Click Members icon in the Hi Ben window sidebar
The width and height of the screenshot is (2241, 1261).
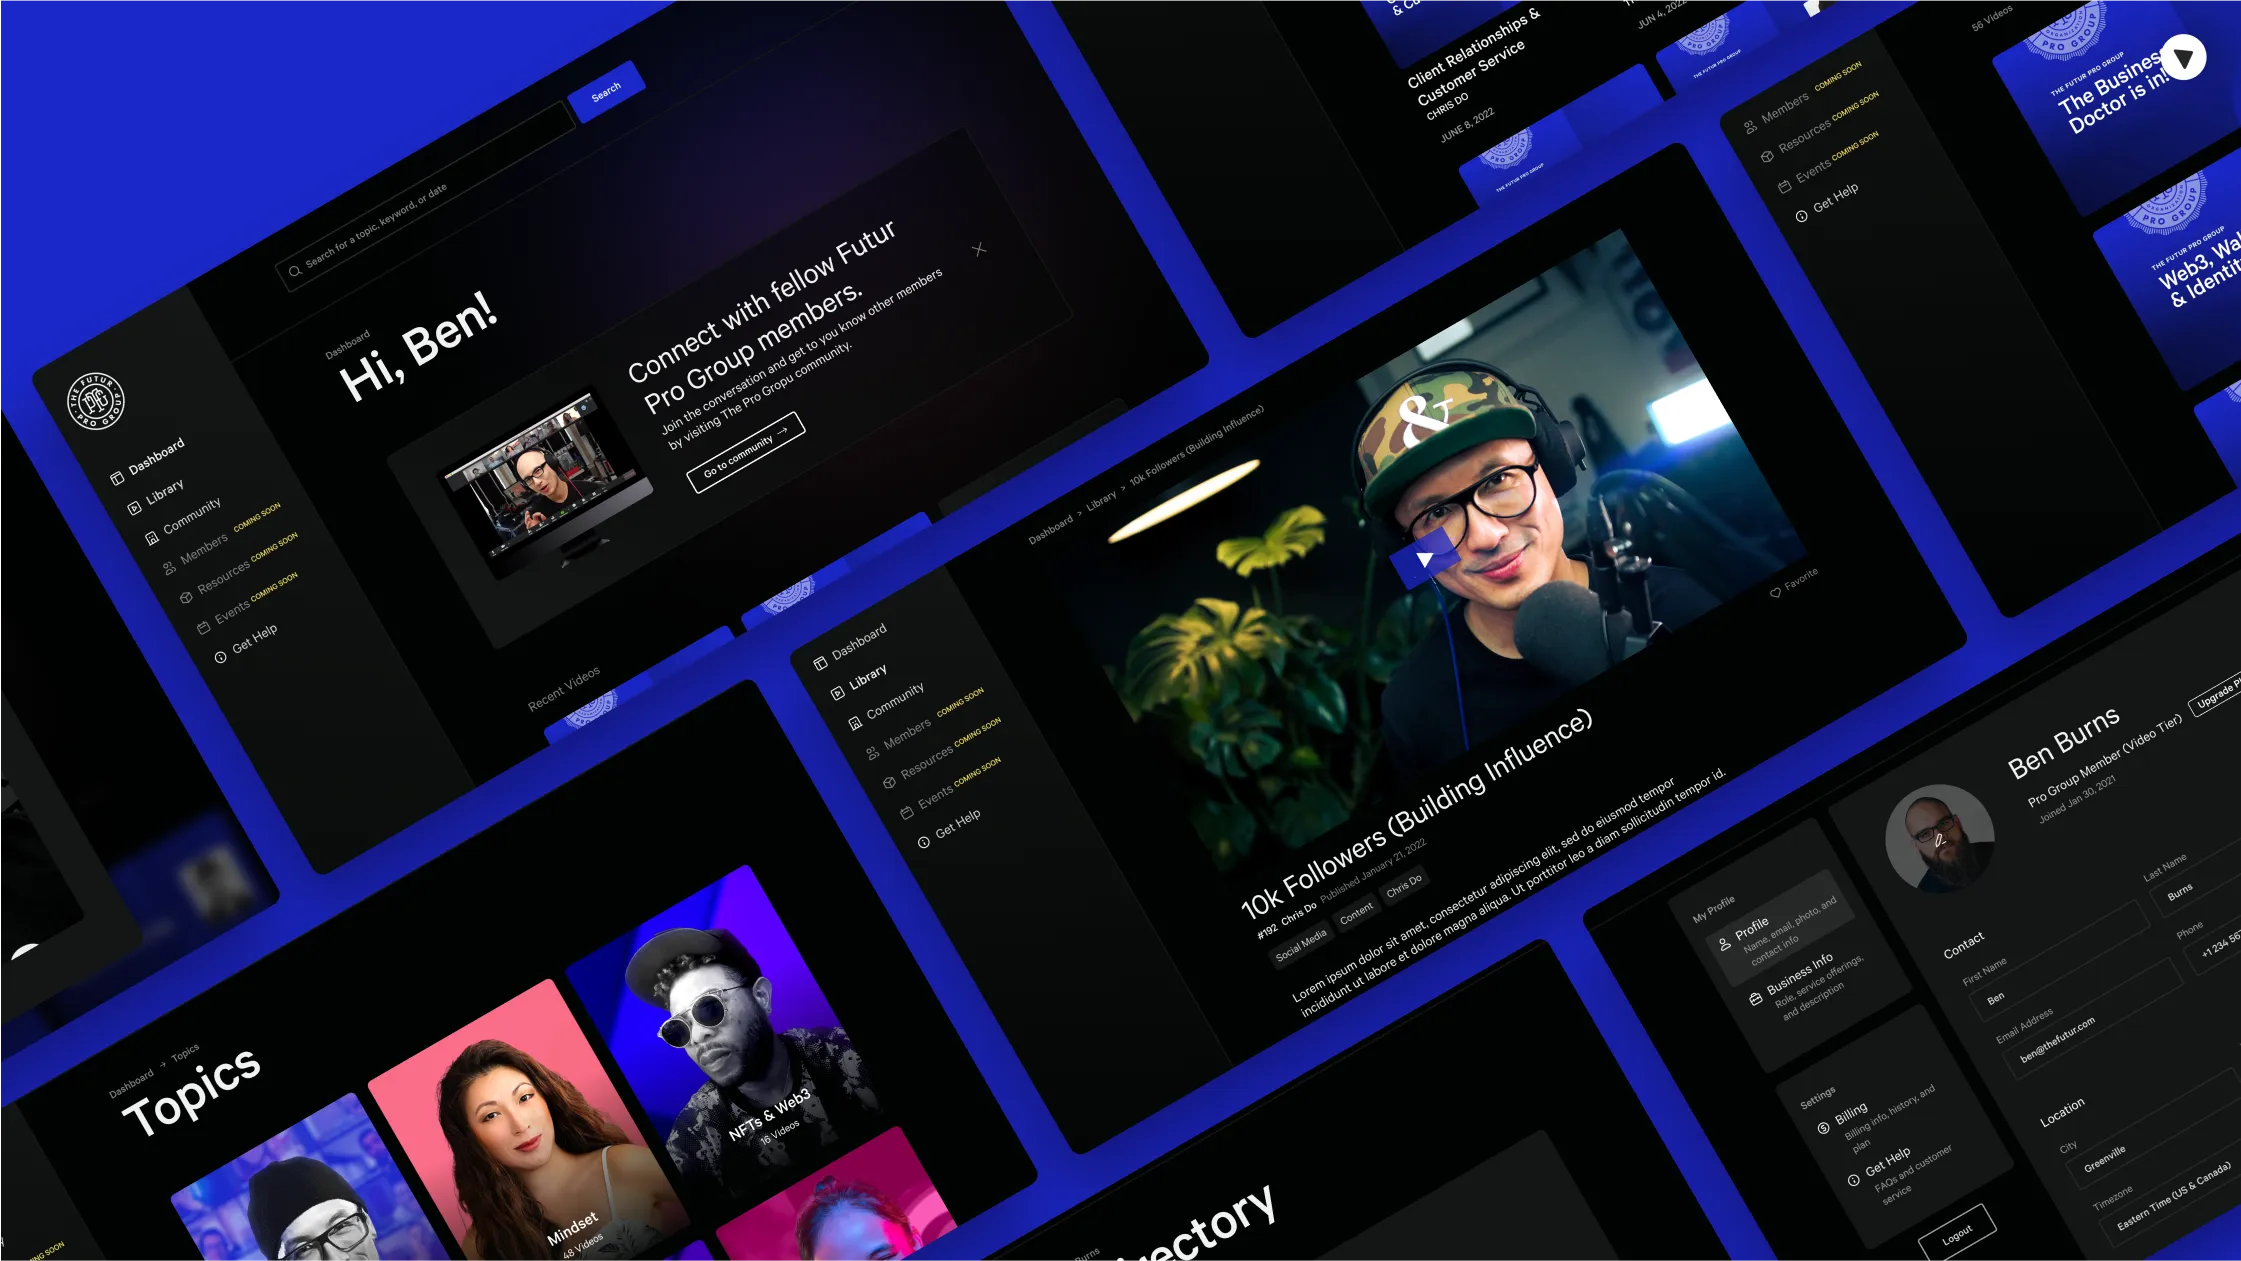click(x=169, y=568)
